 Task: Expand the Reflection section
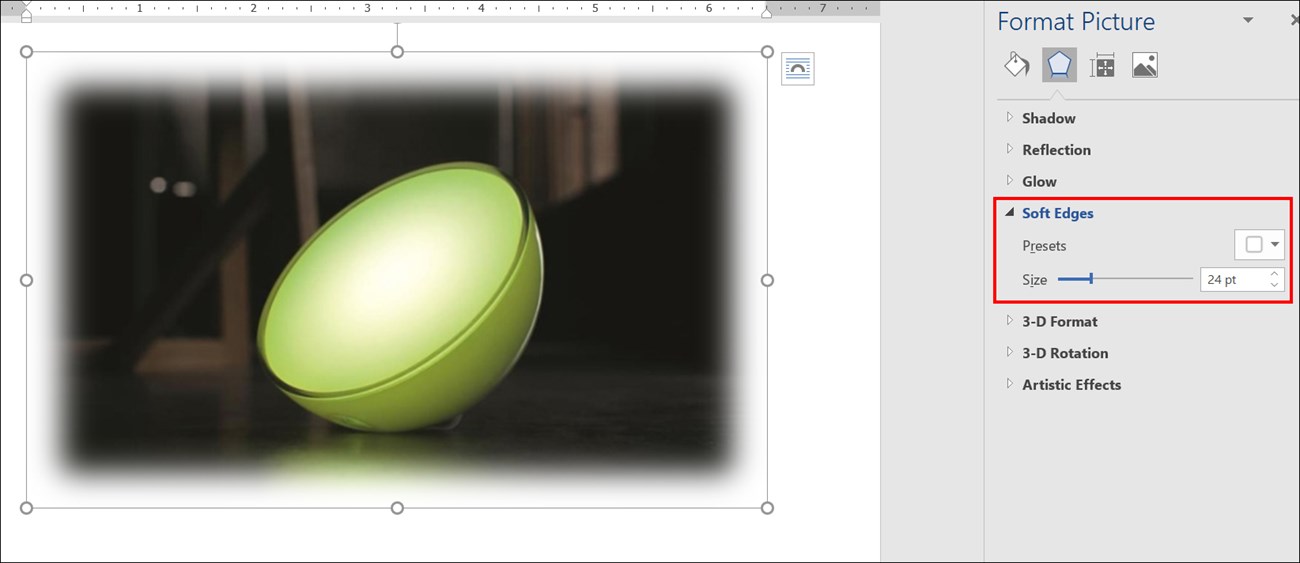(1056, 150)
